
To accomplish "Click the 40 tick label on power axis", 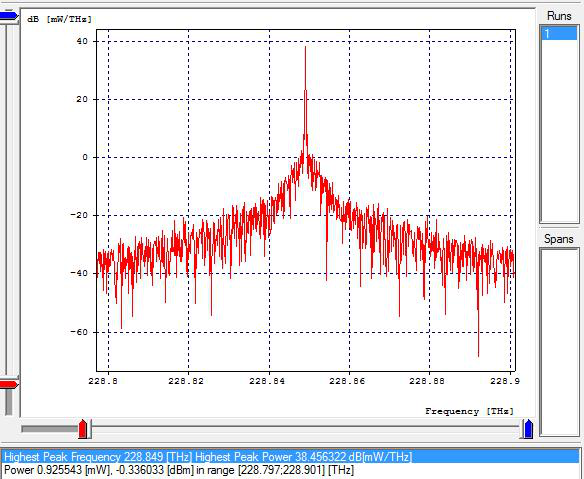I will pyautogui.click(x=82, y=41).
